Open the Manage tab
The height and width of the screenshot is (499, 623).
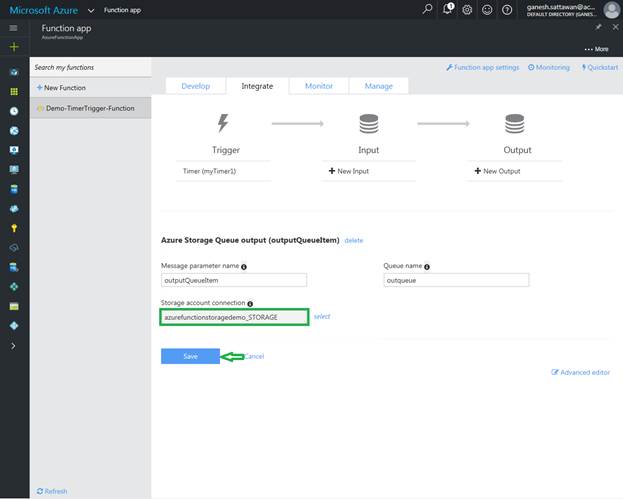coord(378,86)
